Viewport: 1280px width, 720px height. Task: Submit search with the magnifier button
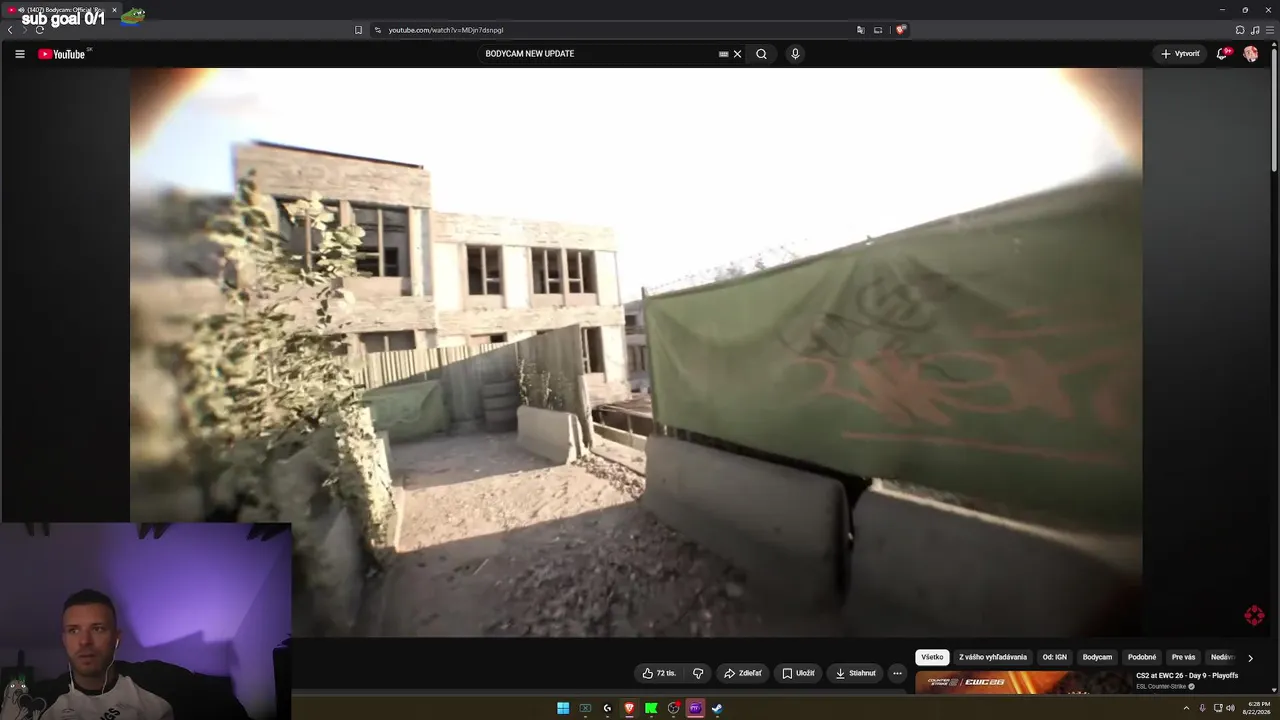(x=761, y=54)
